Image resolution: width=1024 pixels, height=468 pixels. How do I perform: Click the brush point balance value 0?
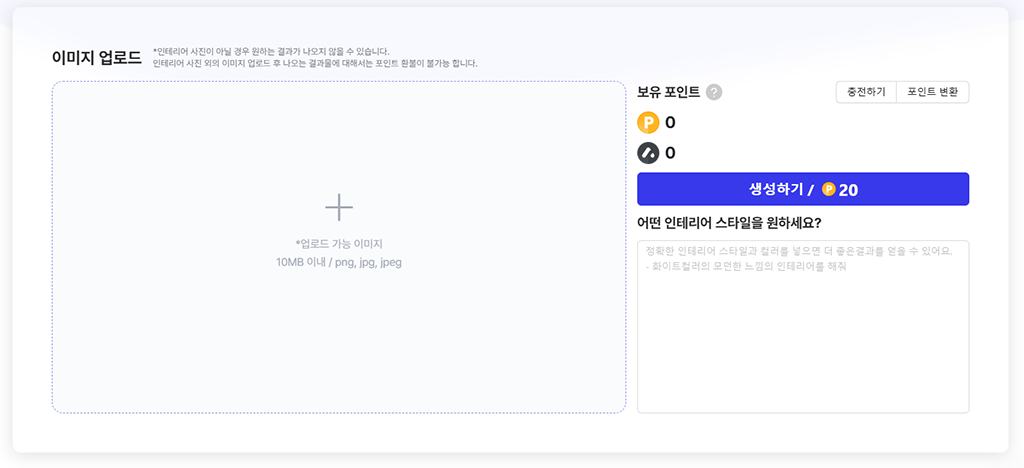coord(670,153)
